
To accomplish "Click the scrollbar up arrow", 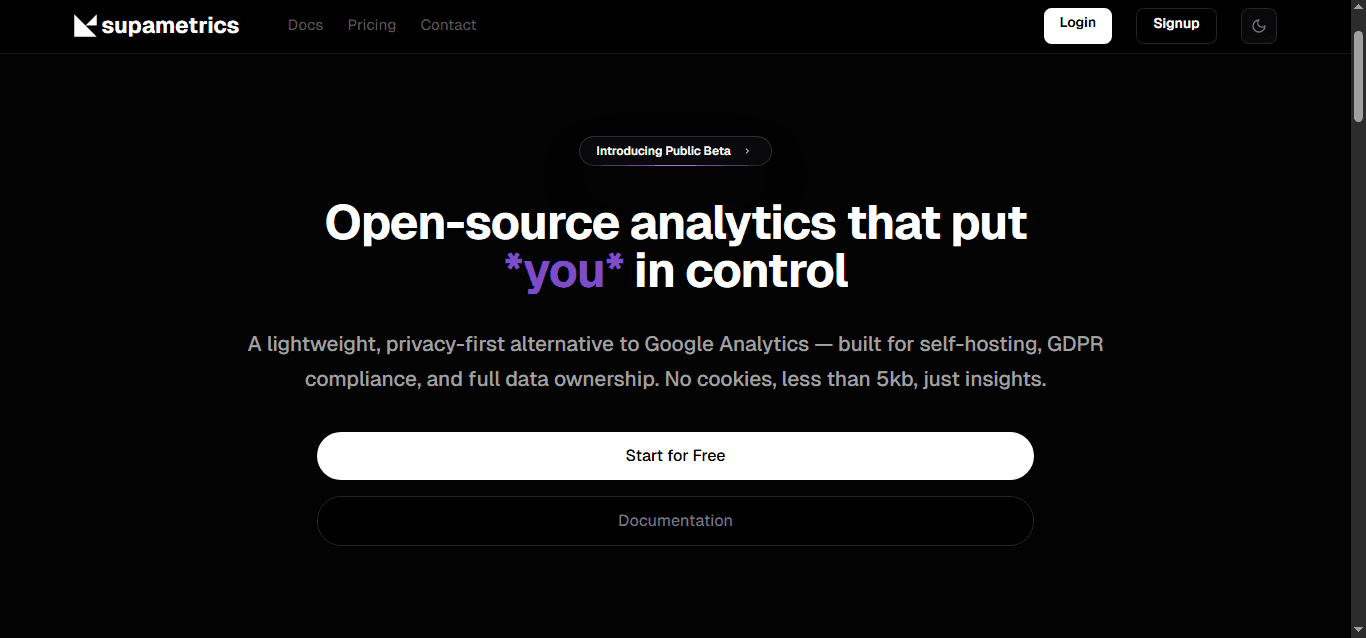I will [x=1358, y=8].
